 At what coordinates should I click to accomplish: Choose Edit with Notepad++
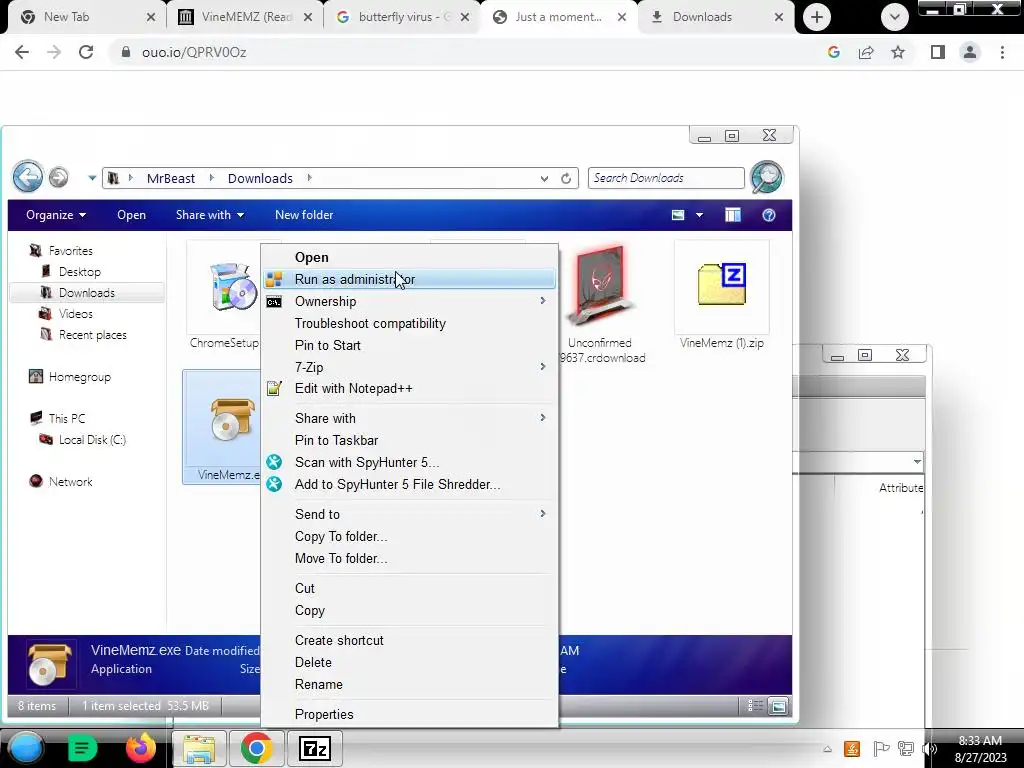pos(409,389)
